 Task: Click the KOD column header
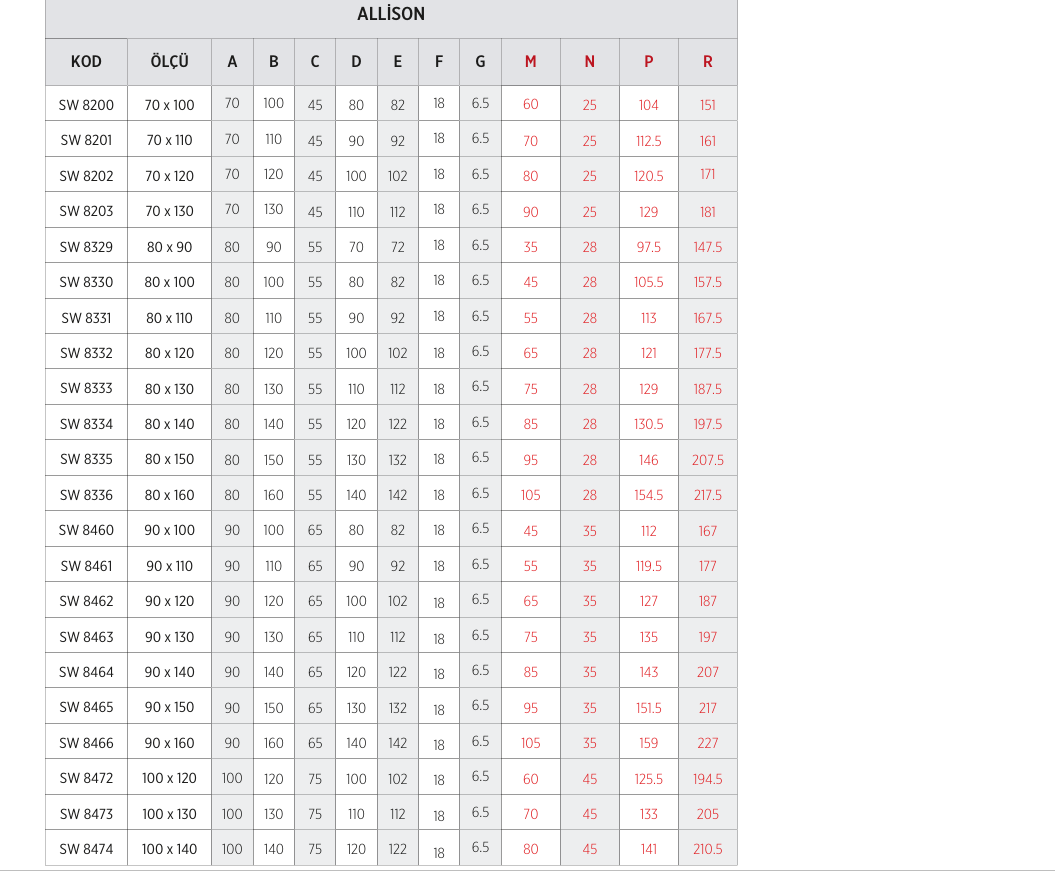point(86,62)
